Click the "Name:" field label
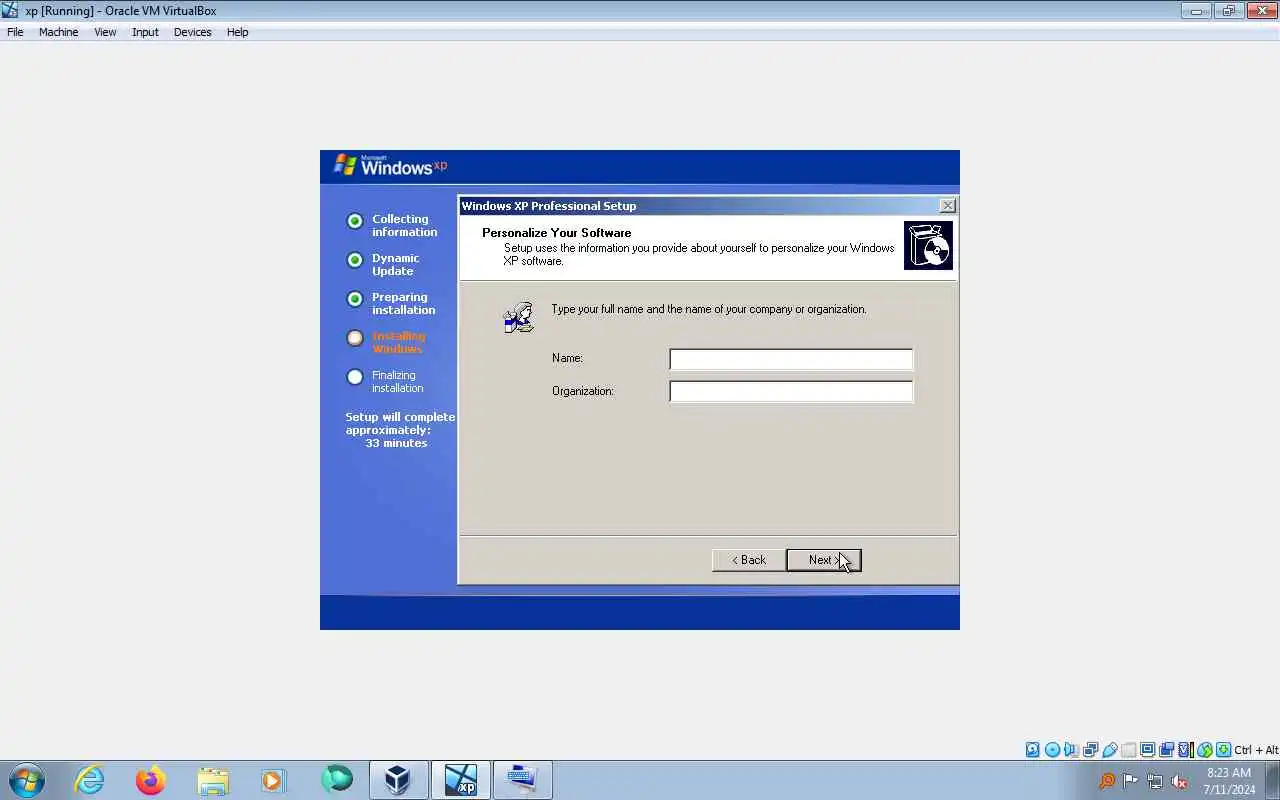Viewport: 1280px width, 800px height. coord(567,358)
